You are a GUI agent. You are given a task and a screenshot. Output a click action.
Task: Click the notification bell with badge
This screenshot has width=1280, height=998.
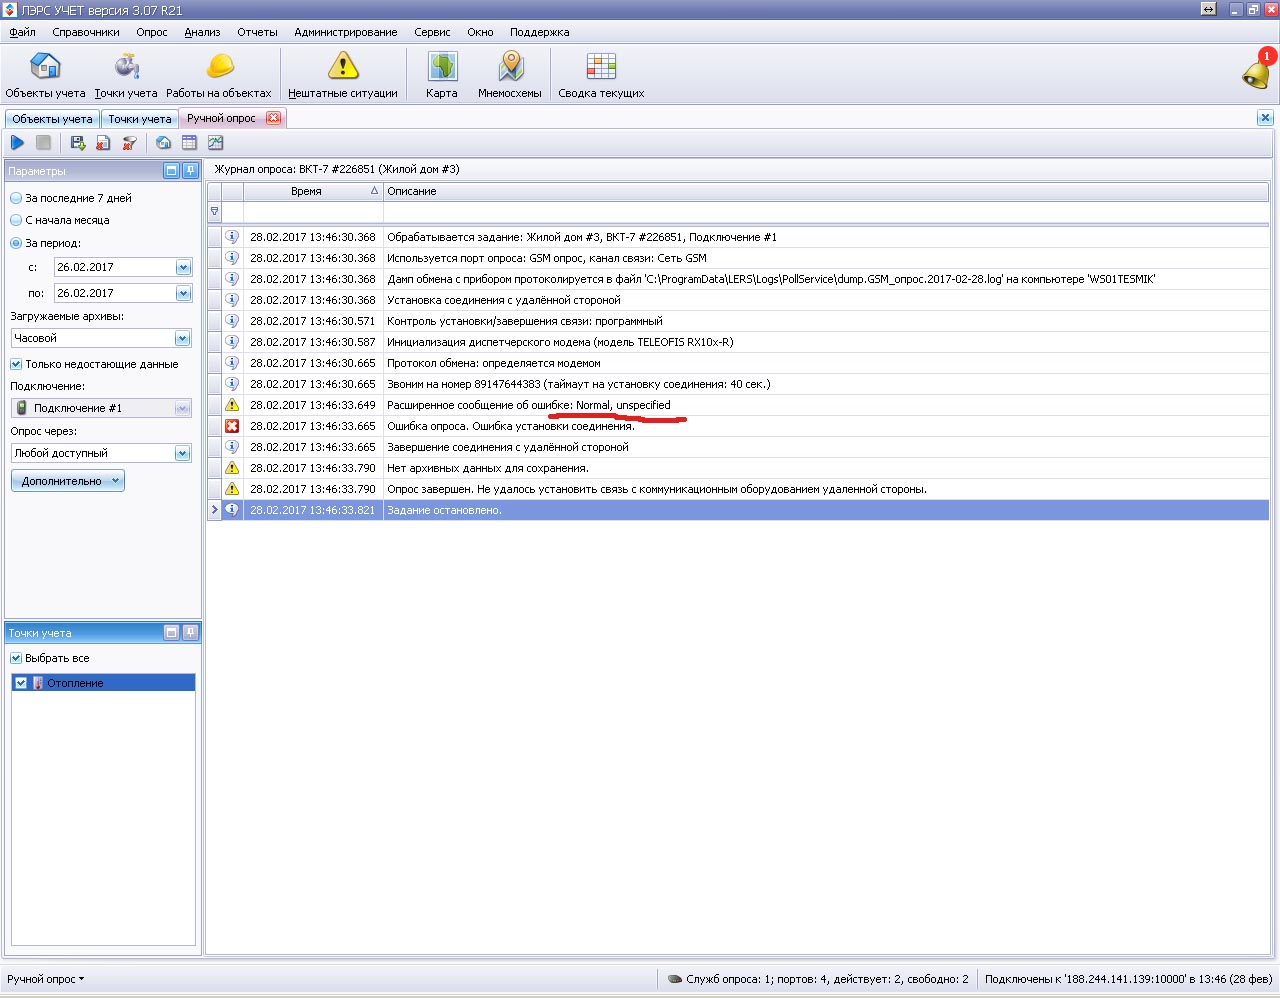coord(1257,70)
